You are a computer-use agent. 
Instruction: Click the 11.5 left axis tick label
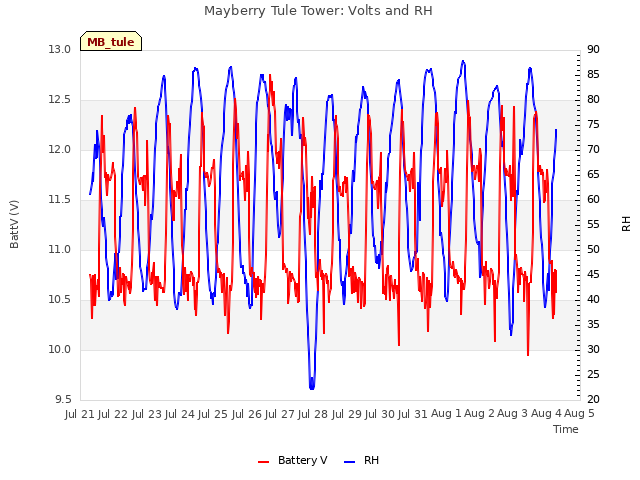tap(60, 200)
